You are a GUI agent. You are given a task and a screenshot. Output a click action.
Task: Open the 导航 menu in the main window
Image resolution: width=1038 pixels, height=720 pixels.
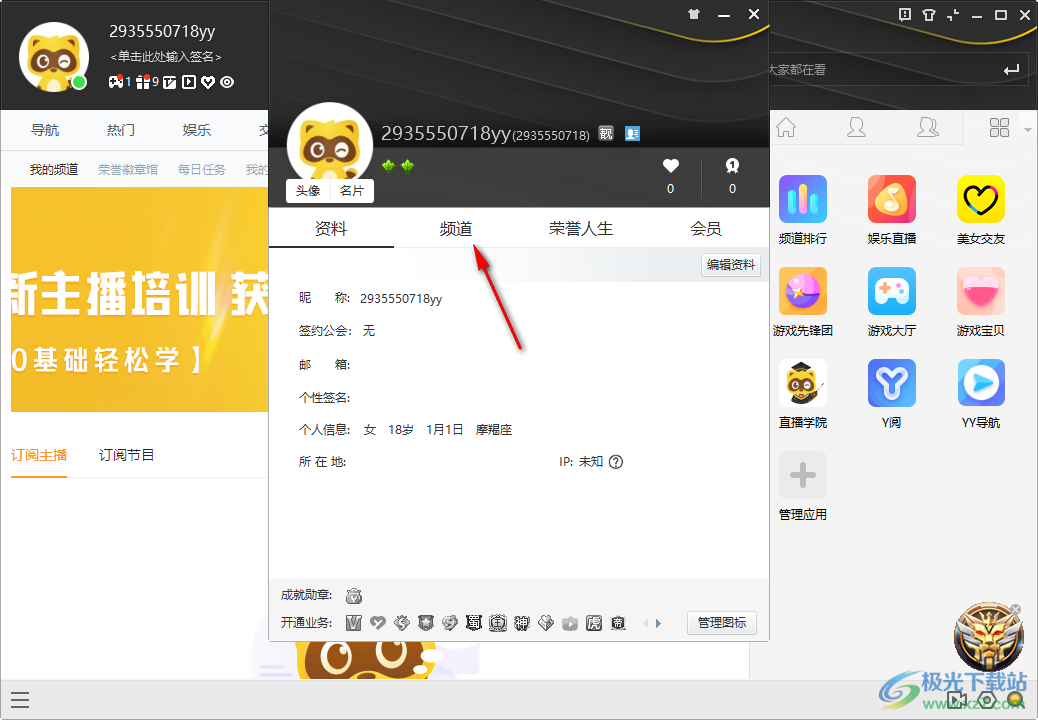pyautogui.click(x=45, y=130)
